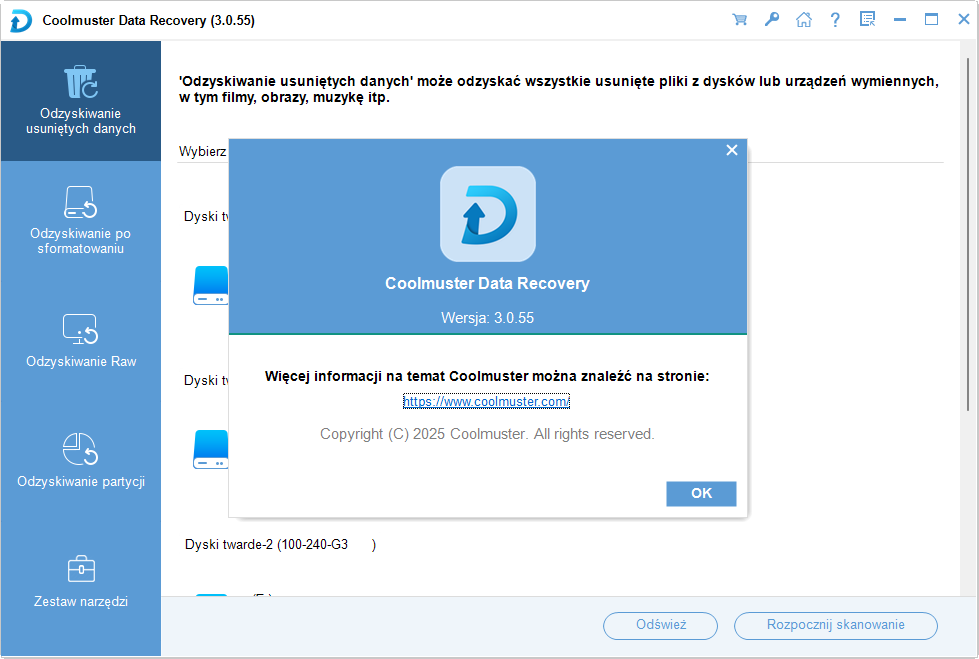Image resolution: width=979 pixels, height=659 pixels.
Task: Click the monitor Raw recovery icon
Action: pos(81,329)
